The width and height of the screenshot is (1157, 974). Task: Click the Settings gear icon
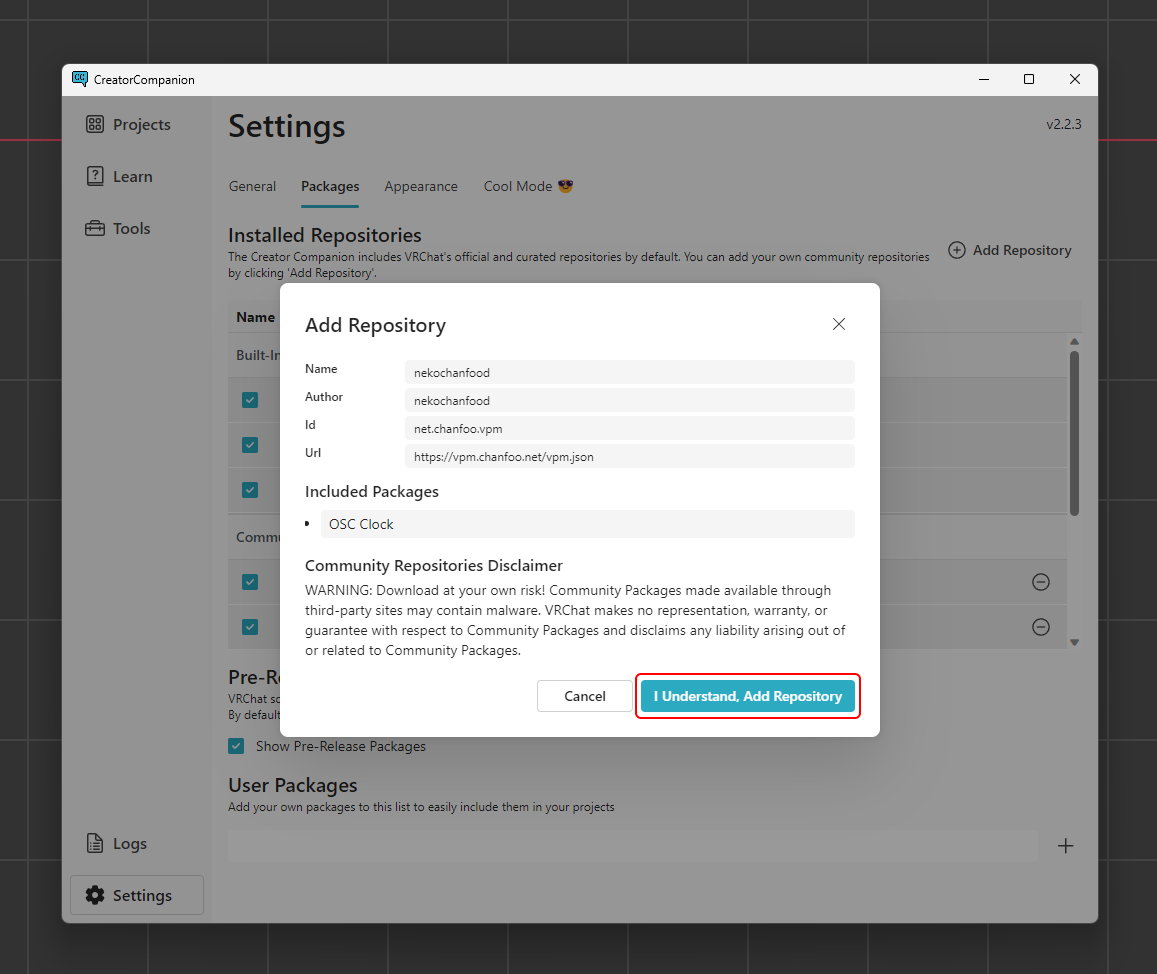pyautogui.click(x=95, y=896)
